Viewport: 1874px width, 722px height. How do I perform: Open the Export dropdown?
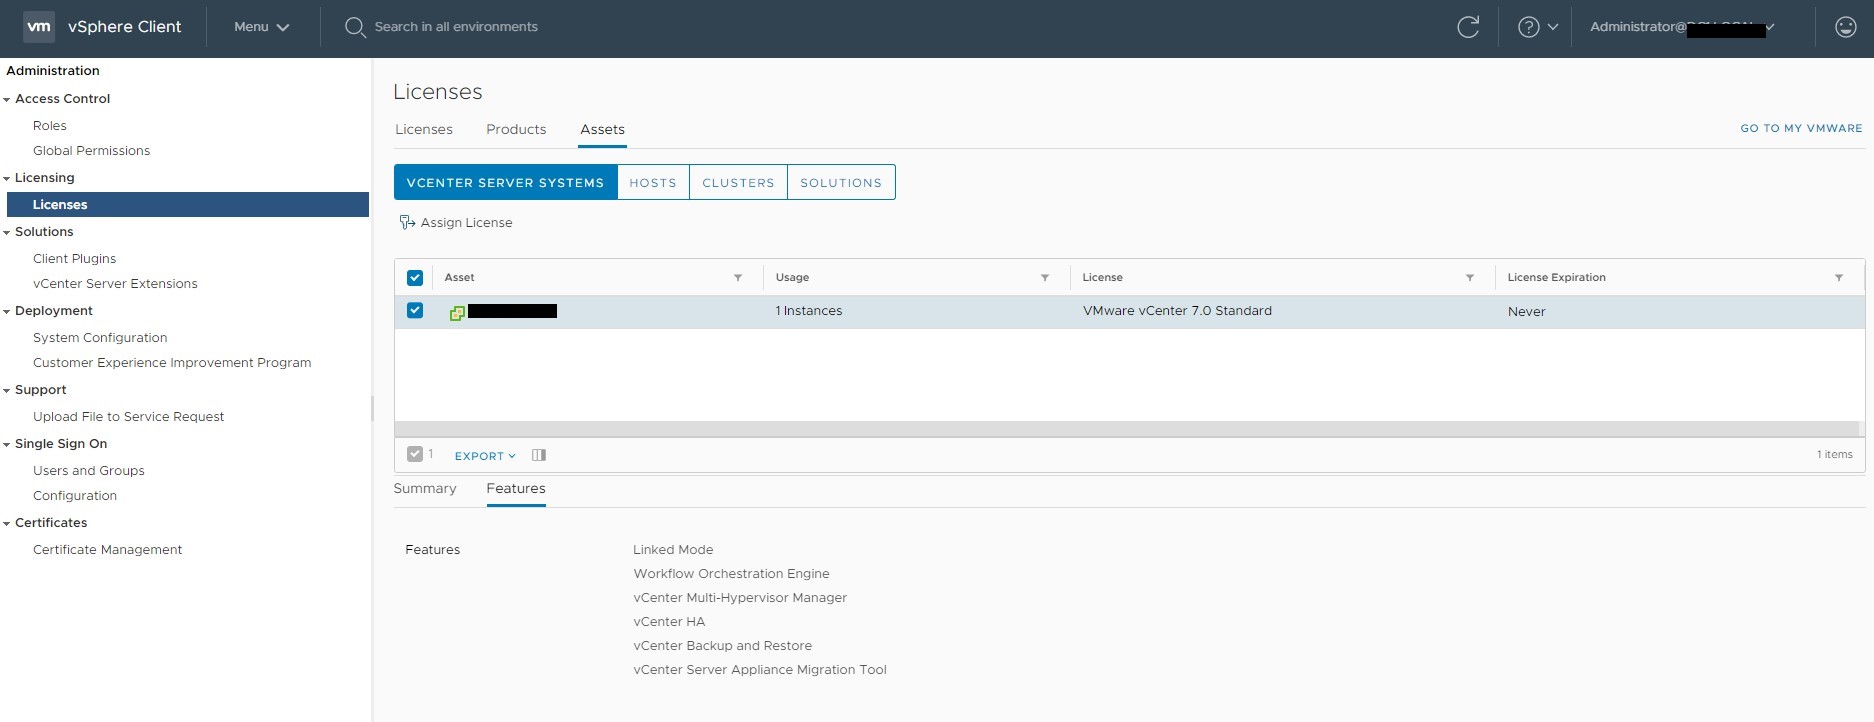[485, 456]
